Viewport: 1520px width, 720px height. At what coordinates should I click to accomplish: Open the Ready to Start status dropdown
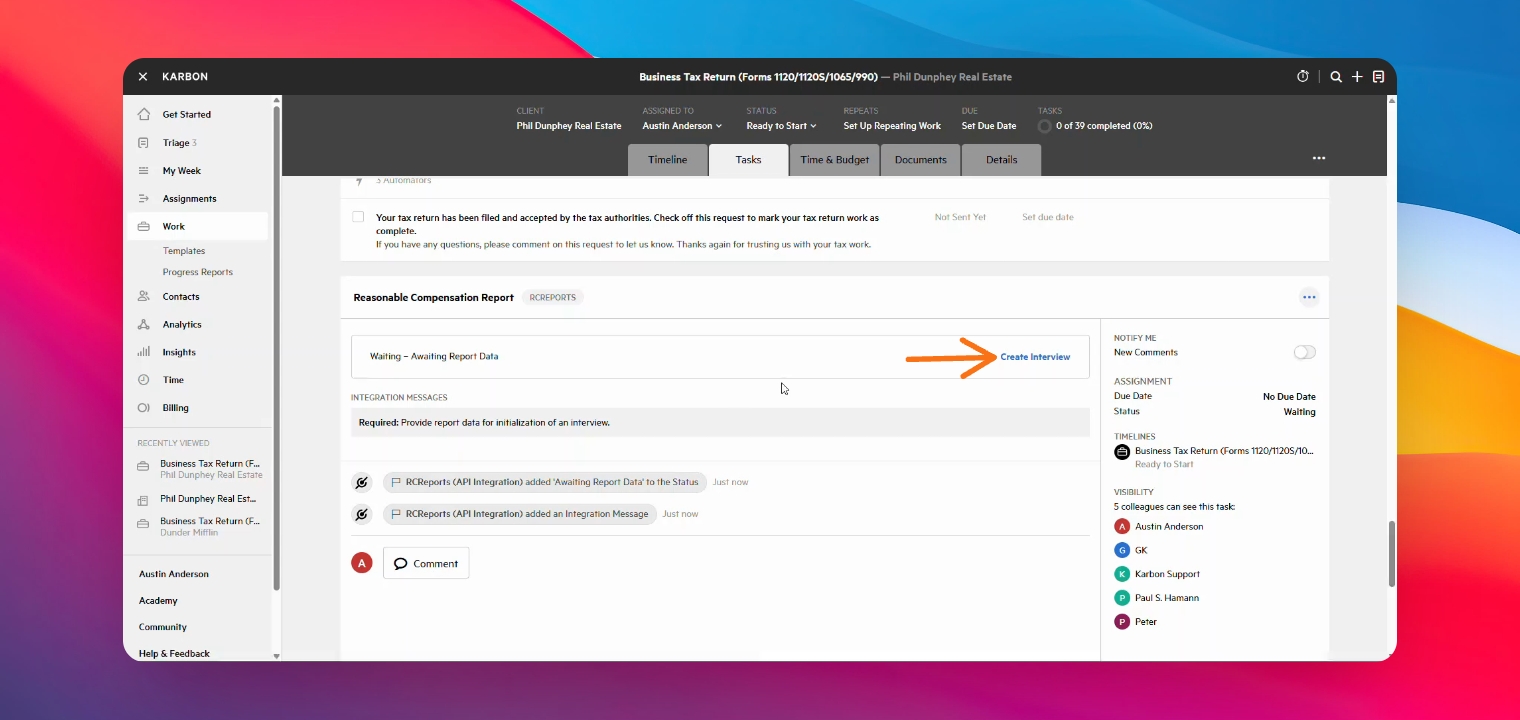[x=781, y=126]
